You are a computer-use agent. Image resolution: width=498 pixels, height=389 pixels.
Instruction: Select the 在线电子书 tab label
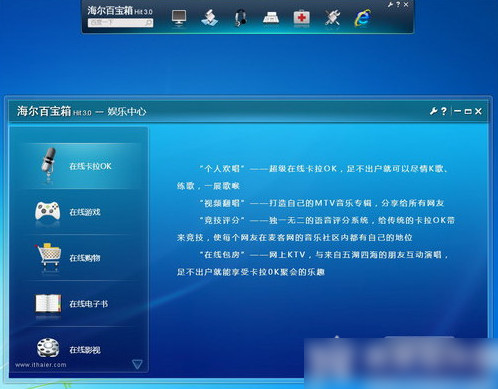click(x=88, y=304)
